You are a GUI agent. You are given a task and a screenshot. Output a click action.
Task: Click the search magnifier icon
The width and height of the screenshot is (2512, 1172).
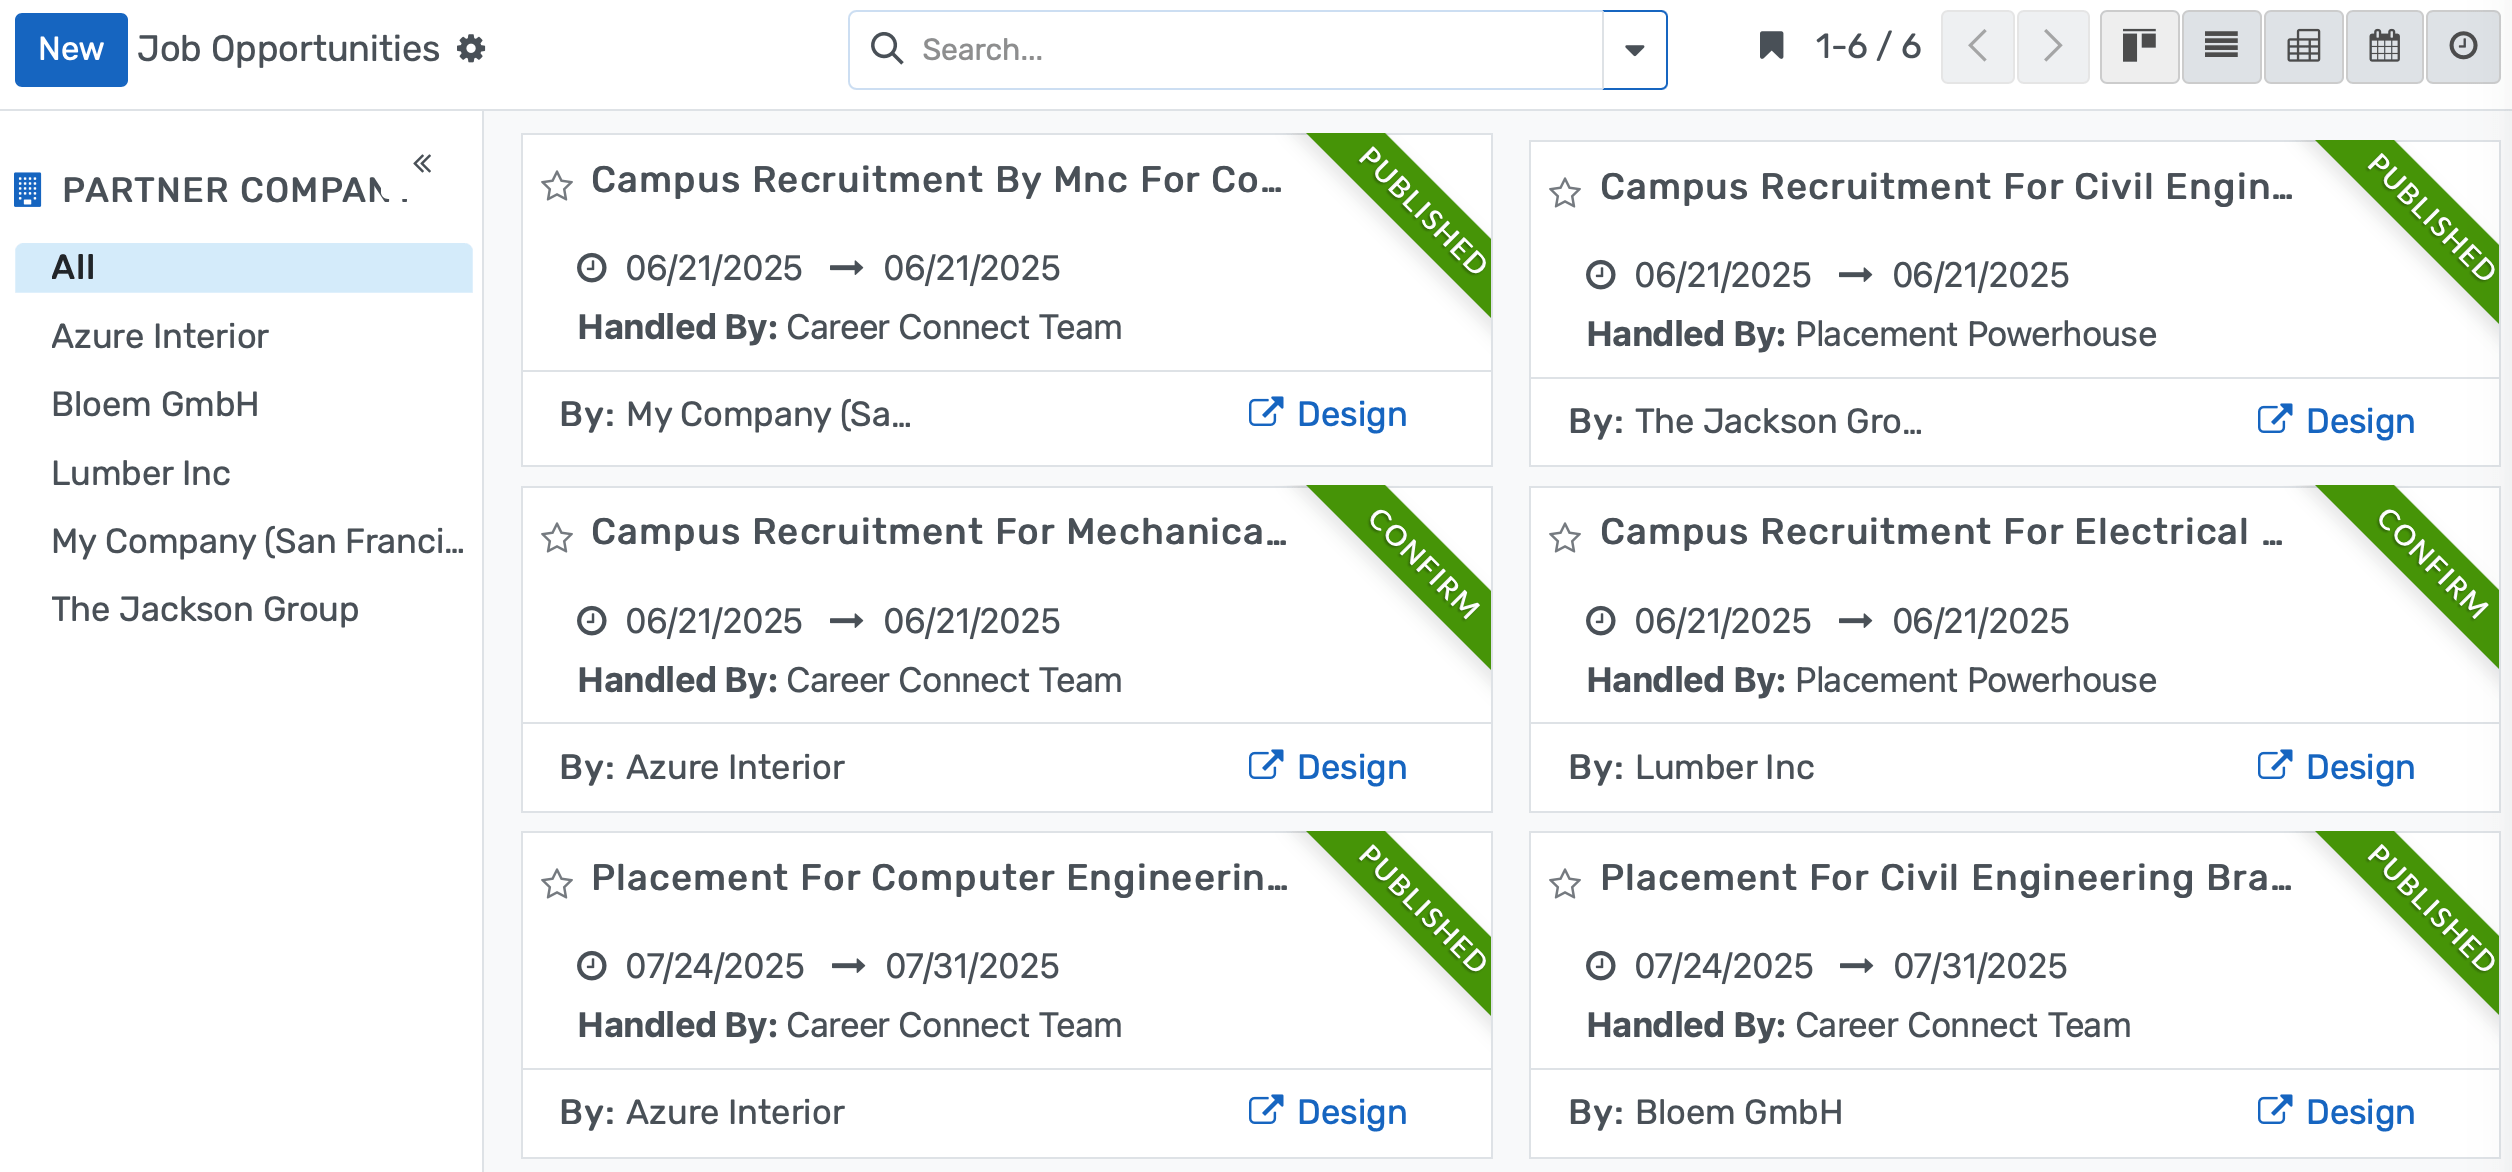[887, 48]
